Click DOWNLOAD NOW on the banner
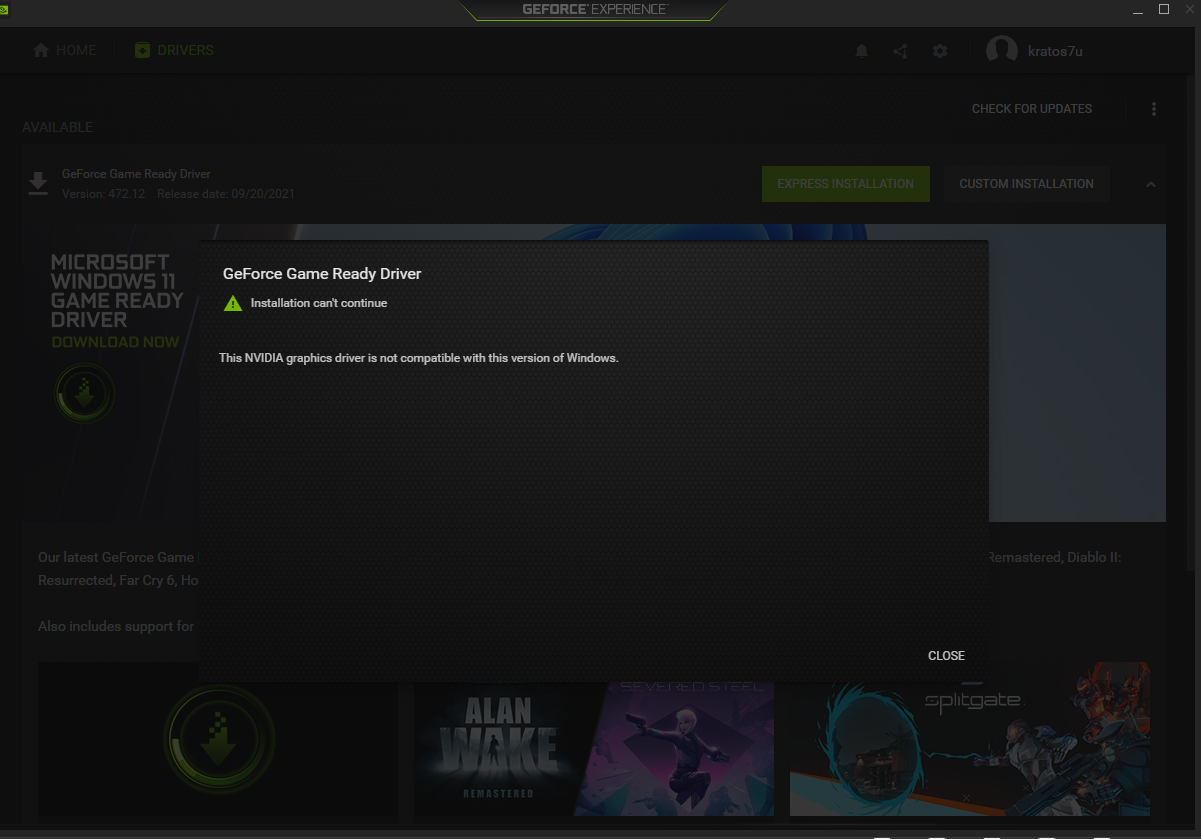This screenshot has height=839, width=1201. pyautogui.click(x=116, y=342)
